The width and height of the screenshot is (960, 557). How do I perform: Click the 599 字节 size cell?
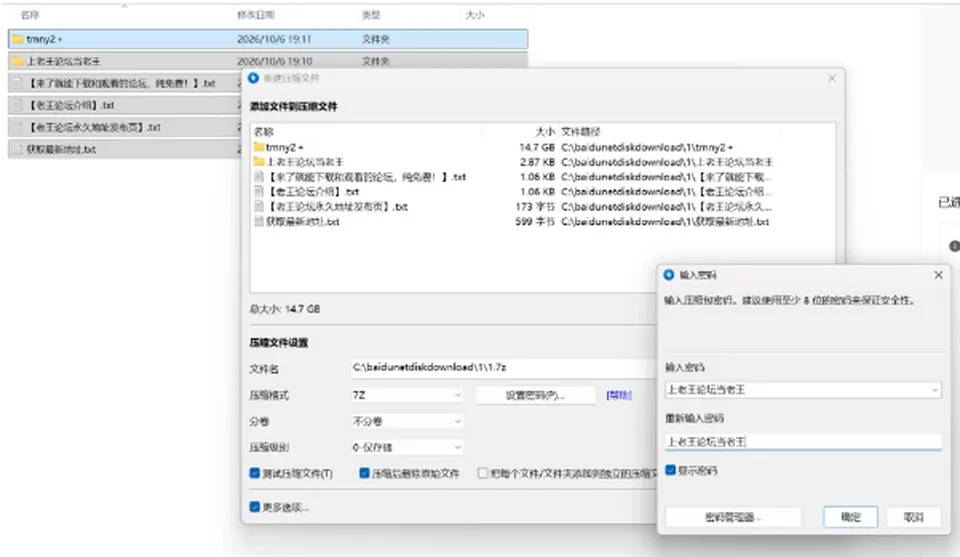click(x=534, y=222)
